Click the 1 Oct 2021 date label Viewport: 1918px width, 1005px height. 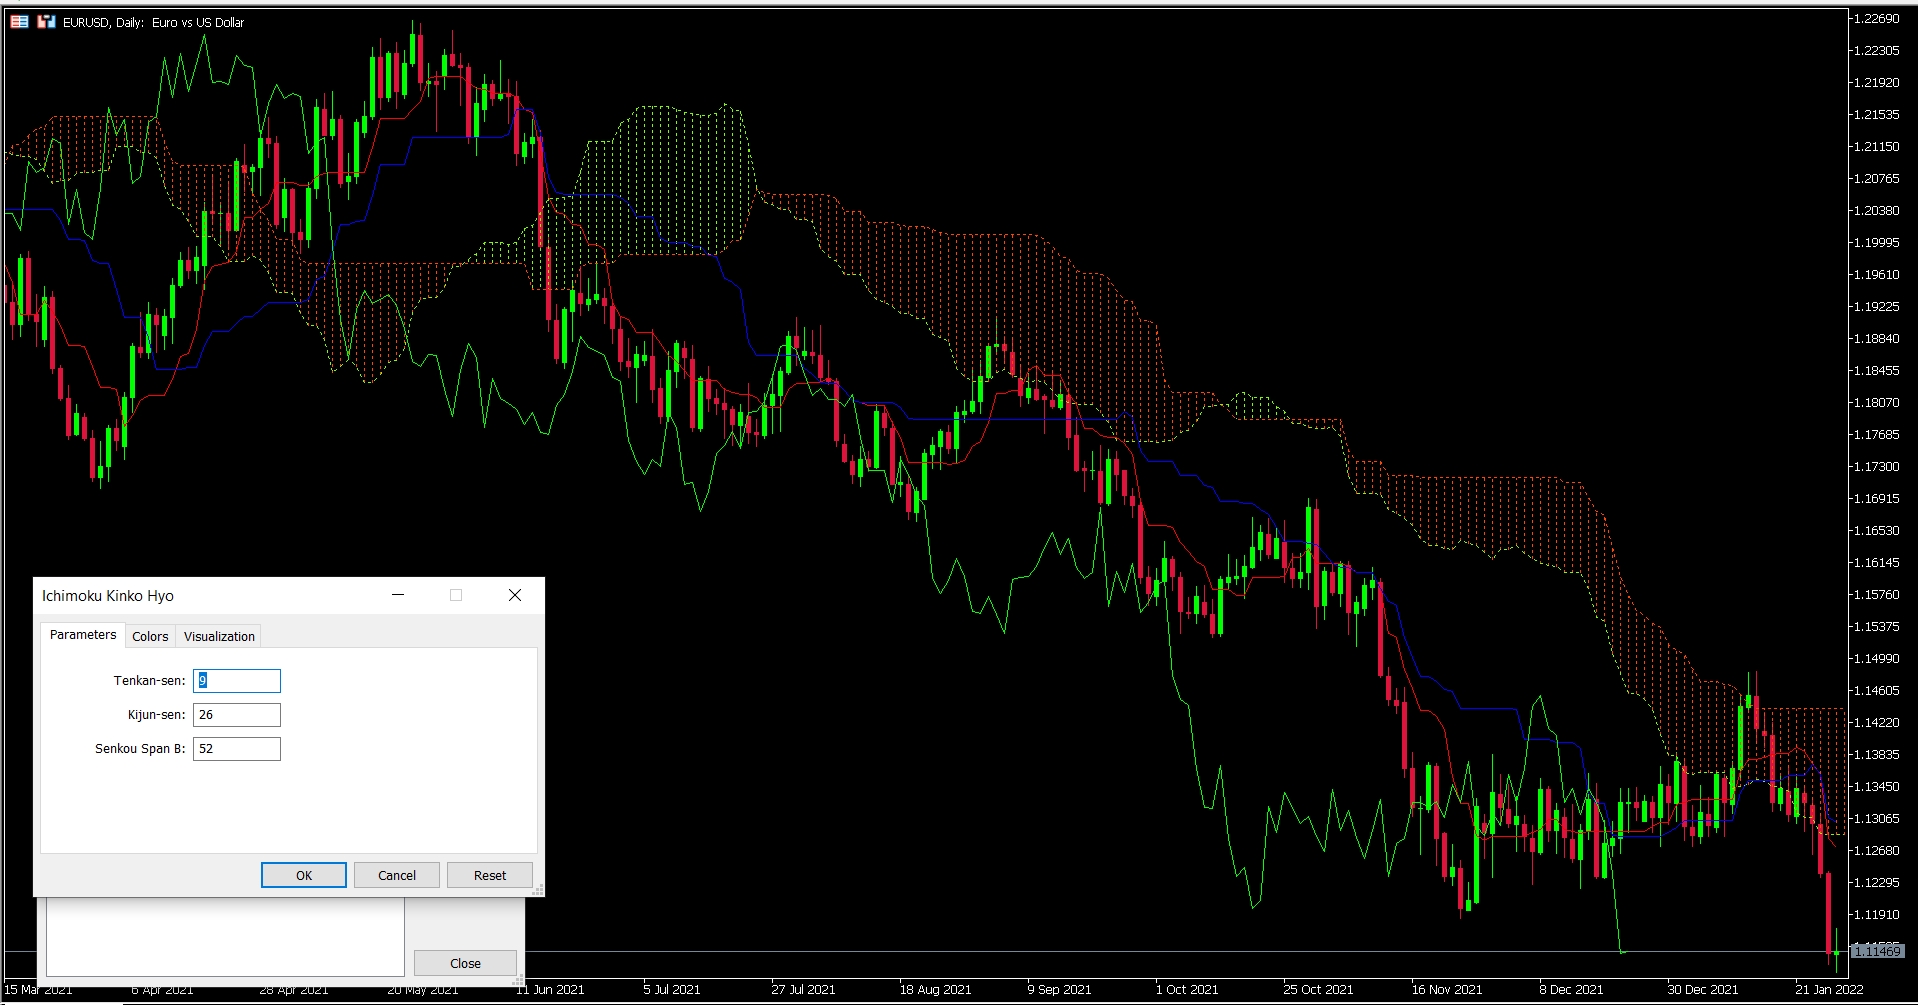[1187, 989]
